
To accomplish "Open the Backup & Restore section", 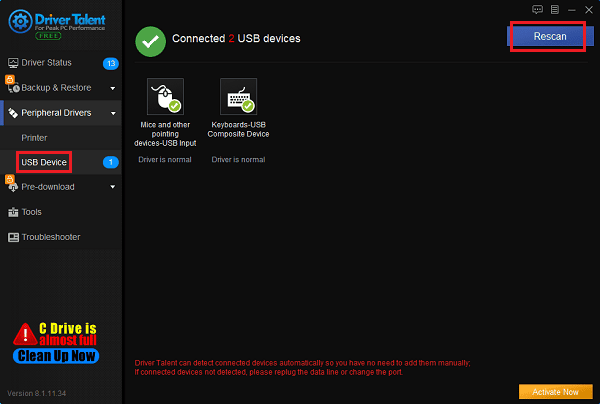I will pyautogui.click(x=61, y=88).
